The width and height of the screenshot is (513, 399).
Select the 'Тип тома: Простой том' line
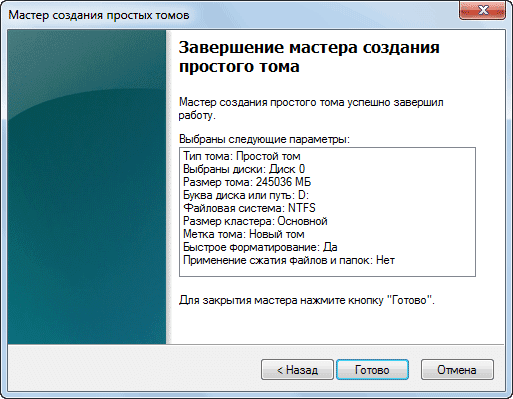(x=242, y=156)
